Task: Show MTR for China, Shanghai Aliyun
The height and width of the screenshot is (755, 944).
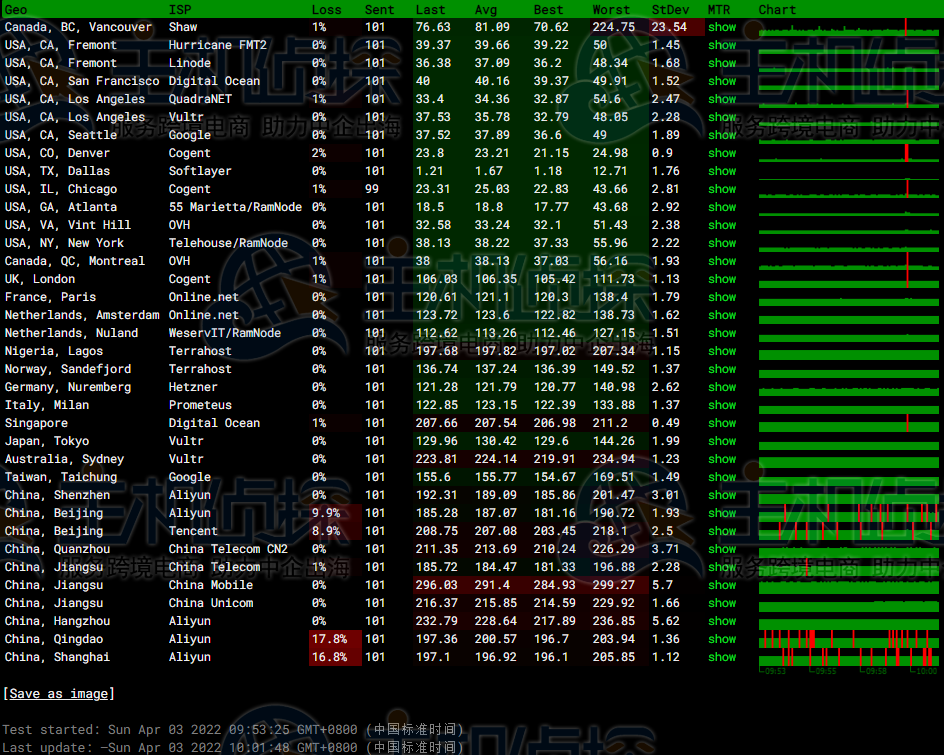Action: click(x=722, y=657)
